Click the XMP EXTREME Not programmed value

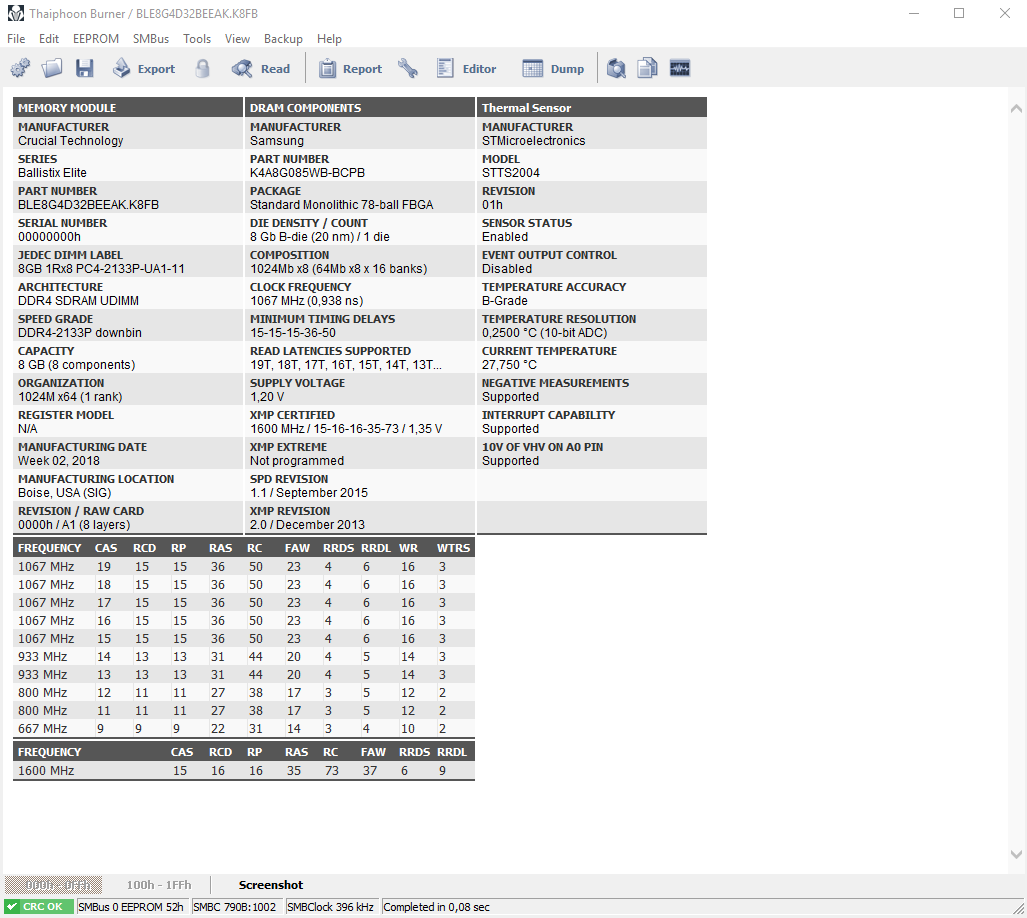[x=297, y=461]
